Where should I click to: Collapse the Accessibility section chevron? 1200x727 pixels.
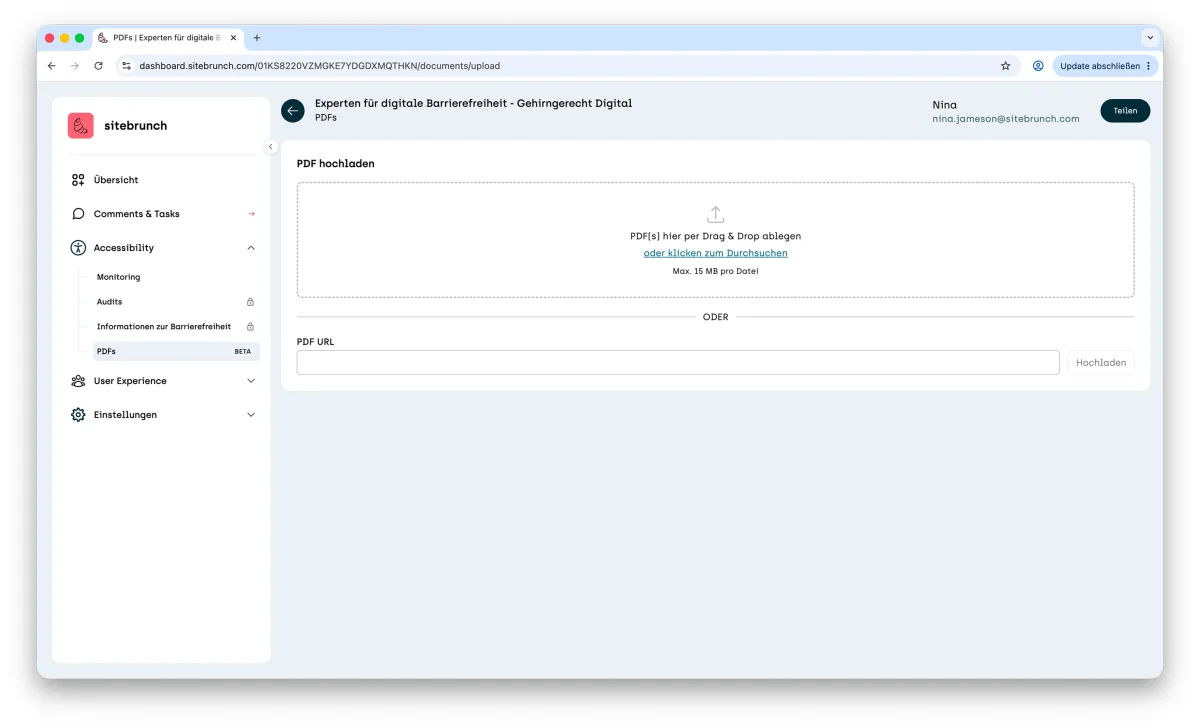(251, 248)
